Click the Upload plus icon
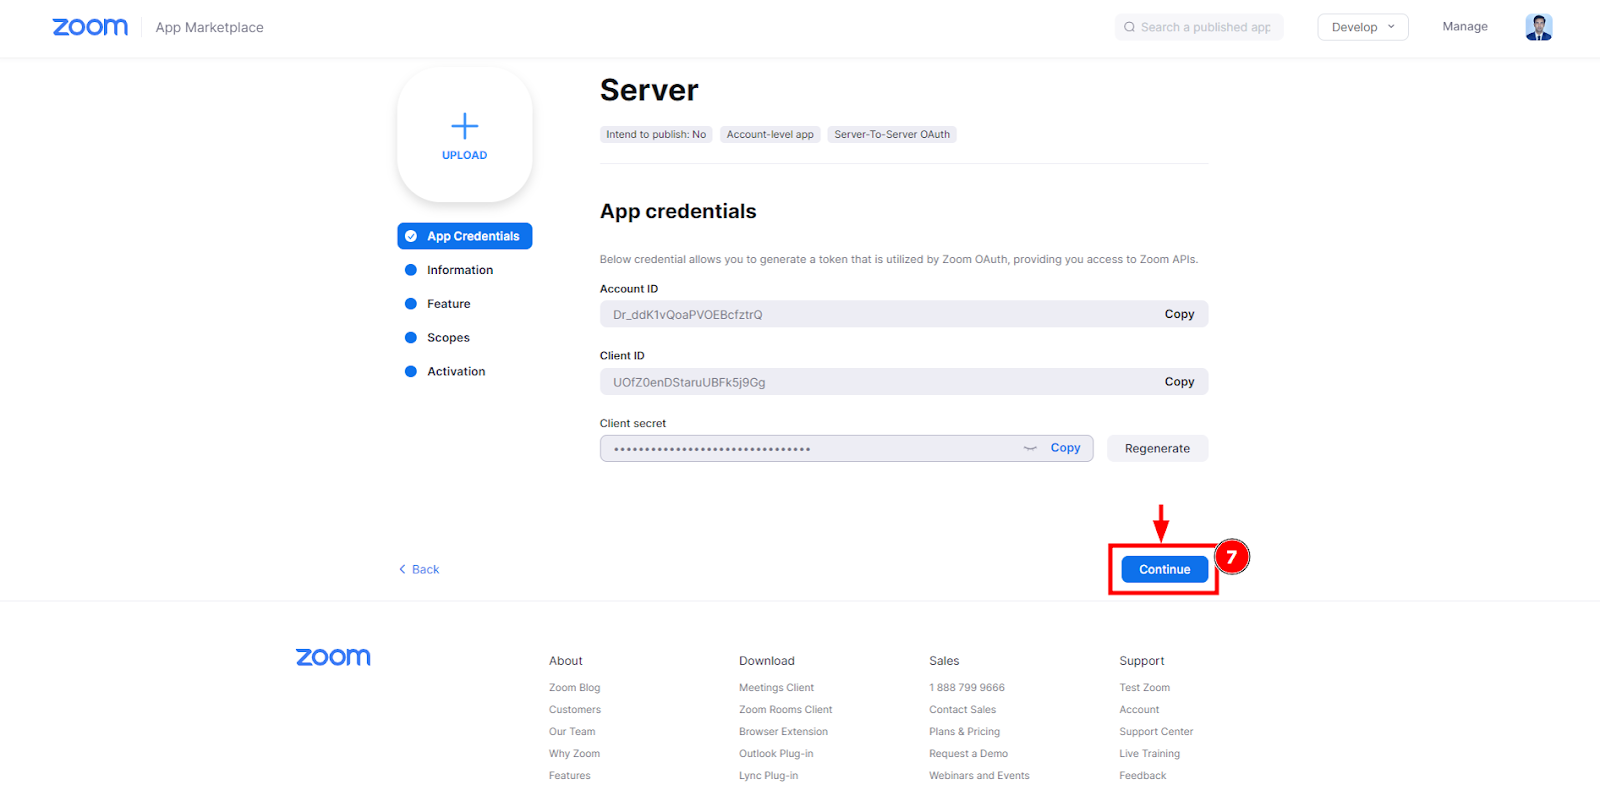1600x785 pixels. click(x=465, y=126)
